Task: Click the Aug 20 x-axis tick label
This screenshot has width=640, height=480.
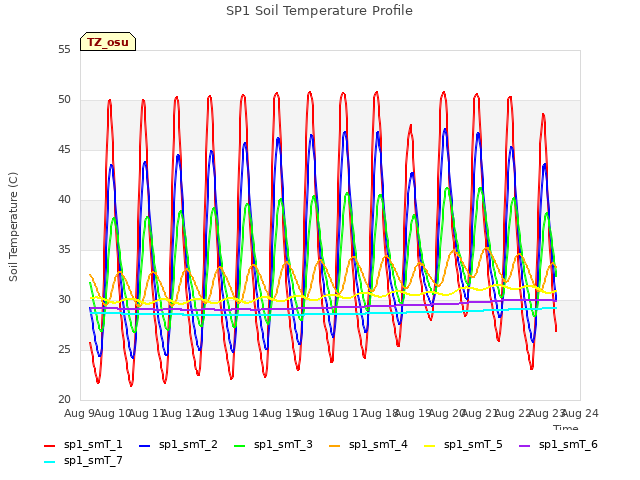Action: click(447, 414)
